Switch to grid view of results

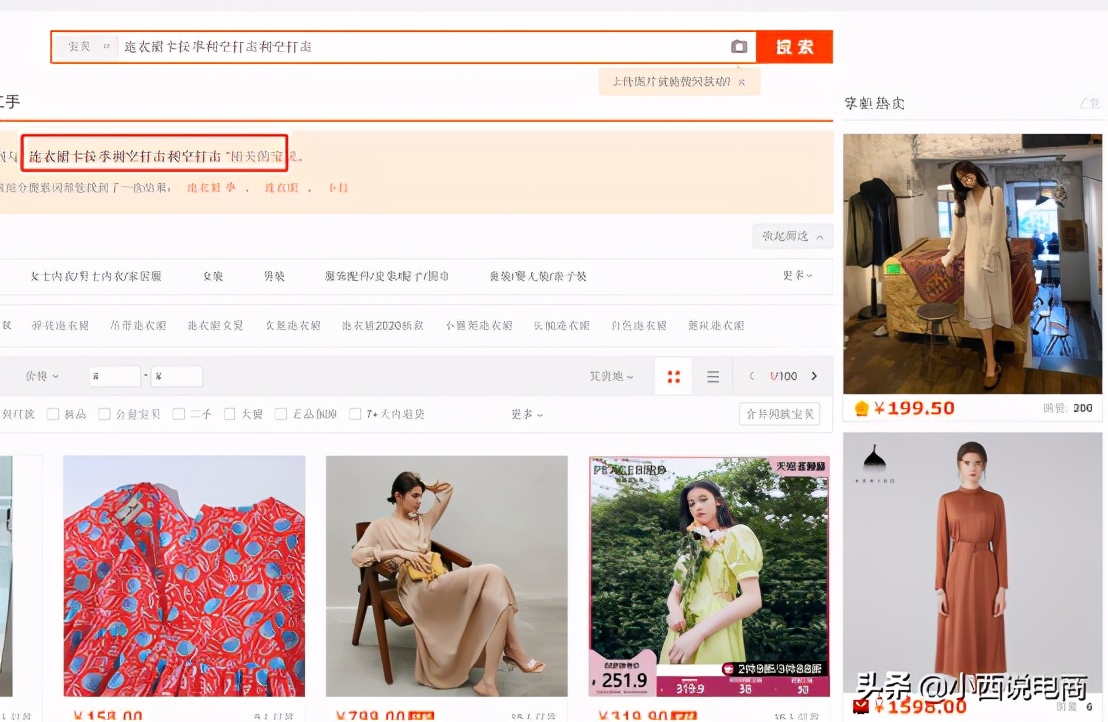tap(673, 377)
